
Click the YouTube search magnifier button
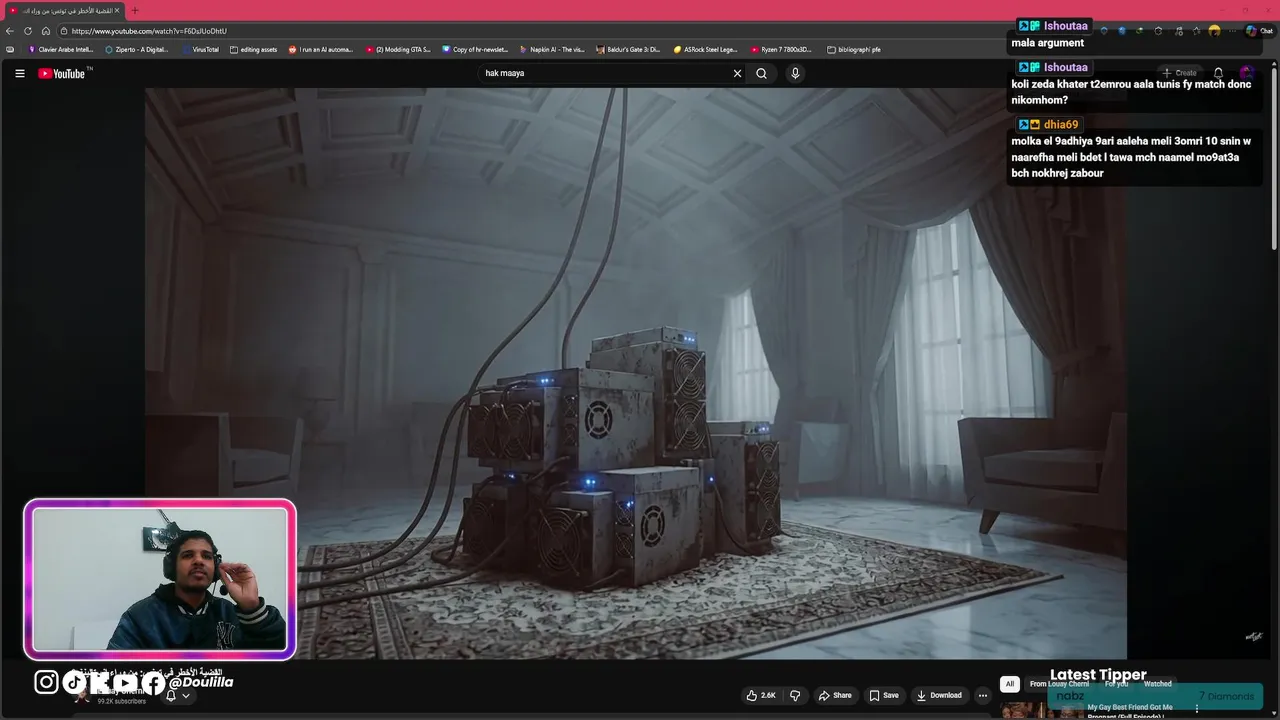click(x=761, y=73)
